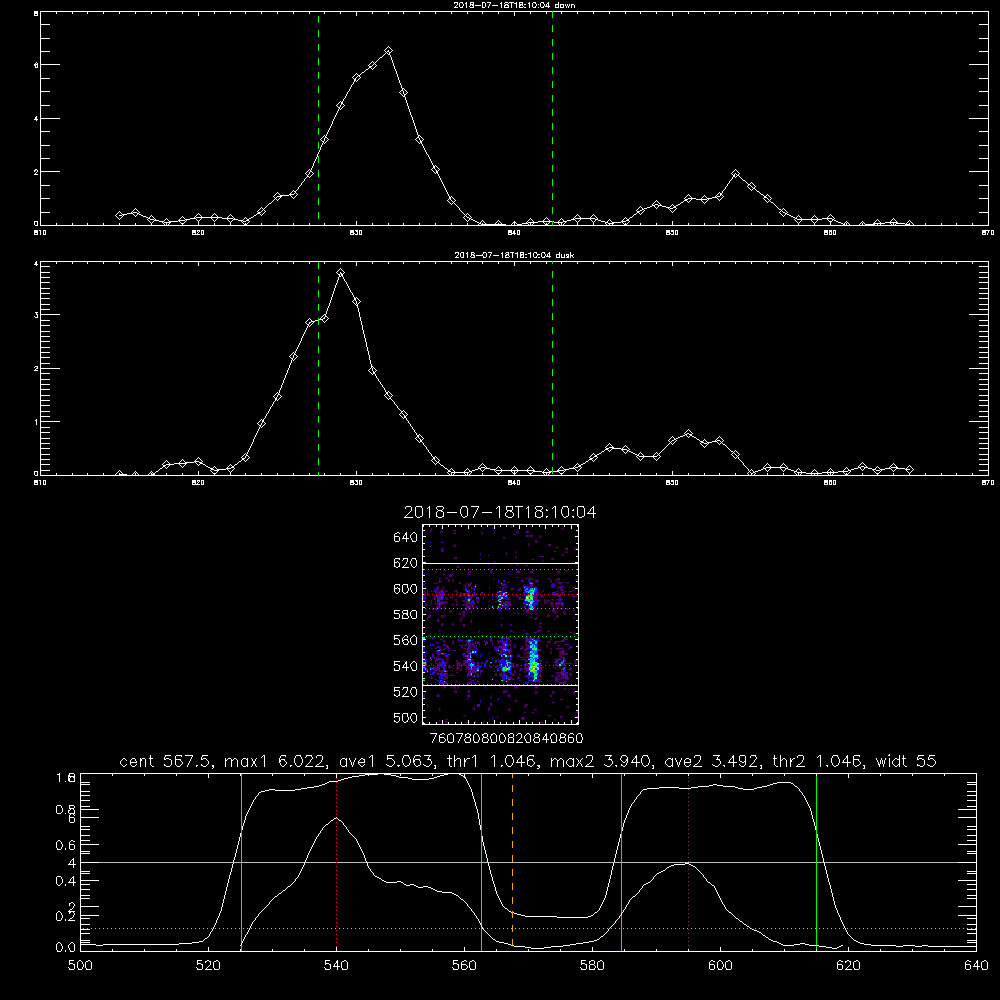Screen dimensions: 1000x1000
Task: Select the 'ave2 3.492' value in header
Action: point(712,761)
